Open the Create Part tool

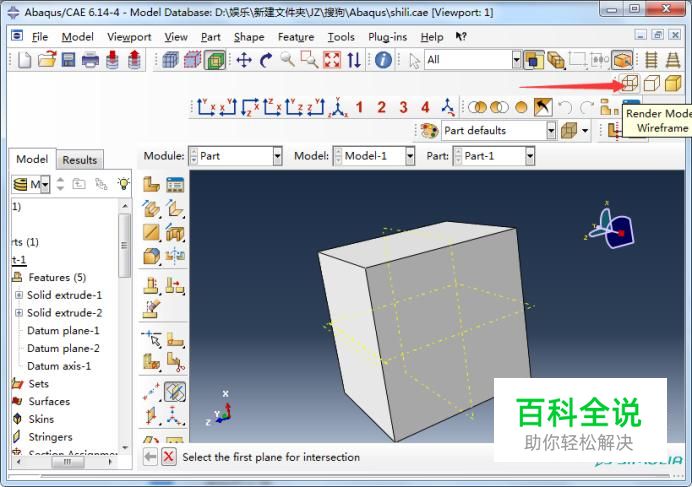click(151, 185)
